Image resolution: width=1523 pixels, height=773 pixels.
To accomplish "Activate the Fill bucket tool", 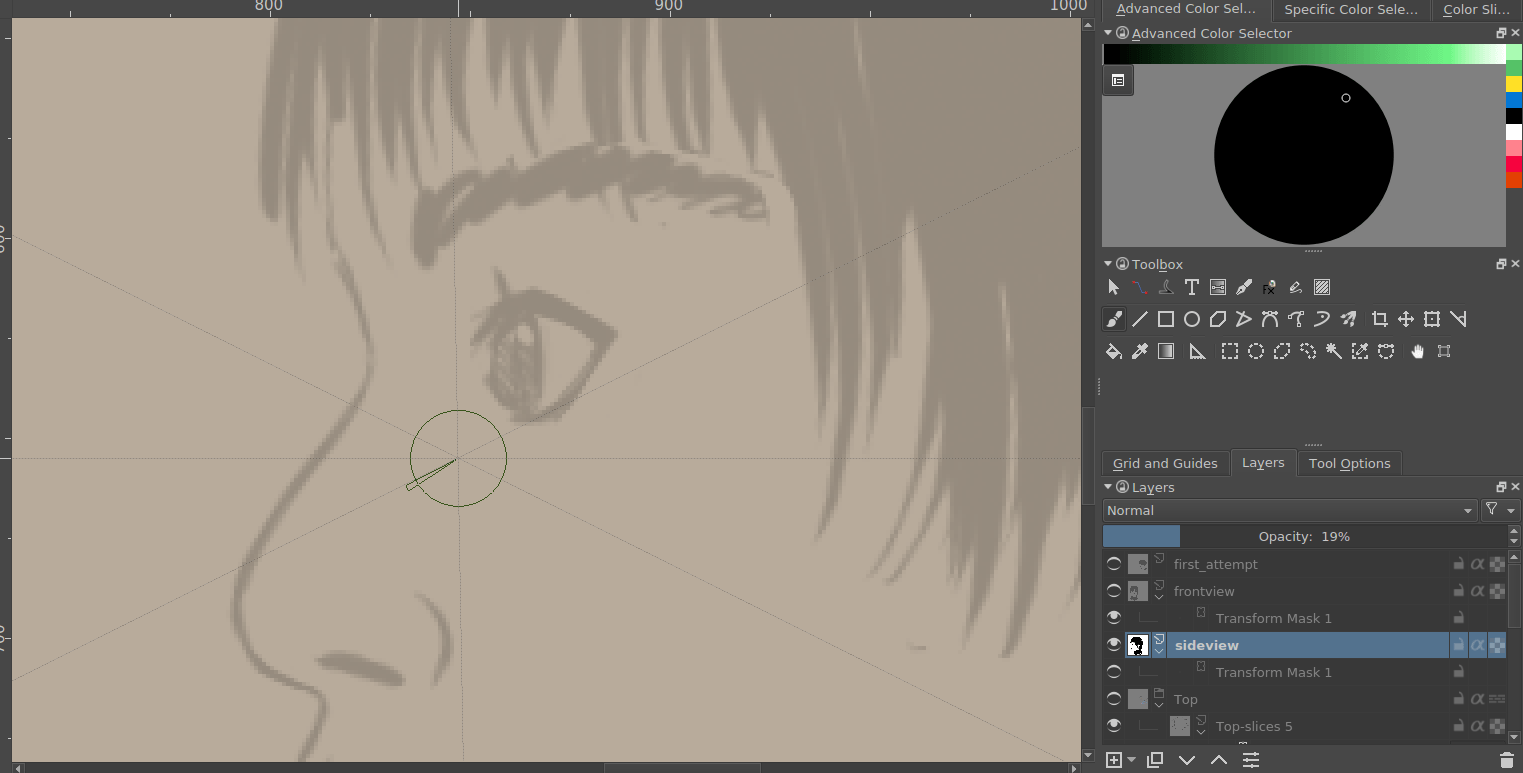I will (1113, 351).
